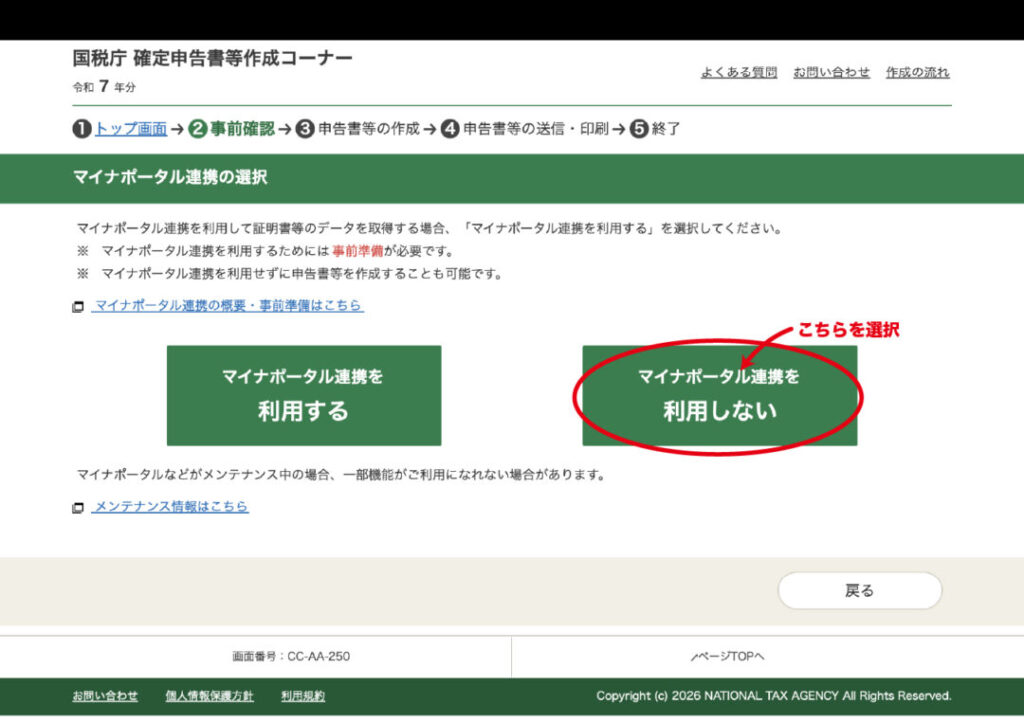Open 利用規約 in the footer
1024x722 pixels.
302,696
